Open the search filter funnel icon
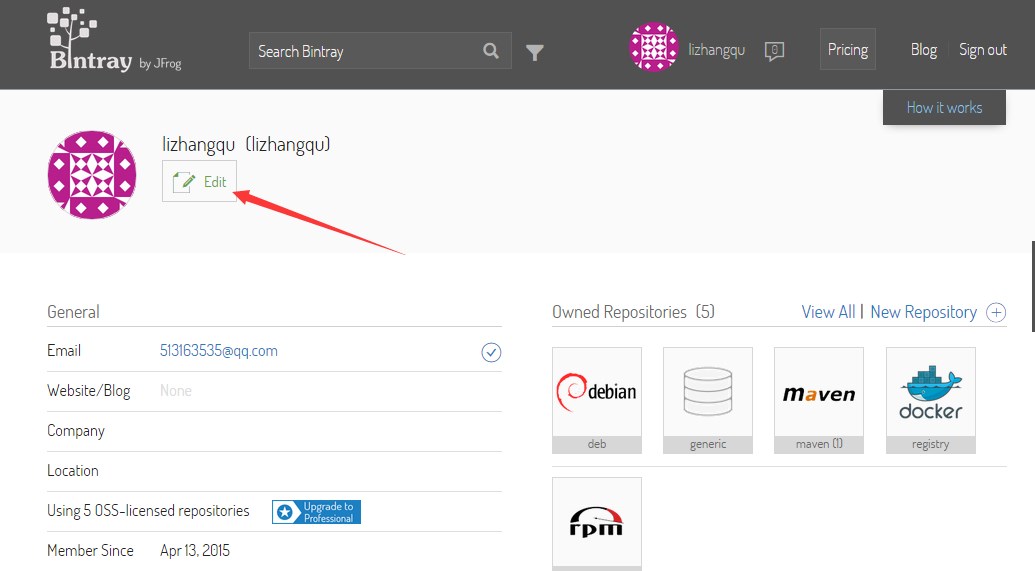Viewport: 1035px width, 571px height. [x=535, y=52]
